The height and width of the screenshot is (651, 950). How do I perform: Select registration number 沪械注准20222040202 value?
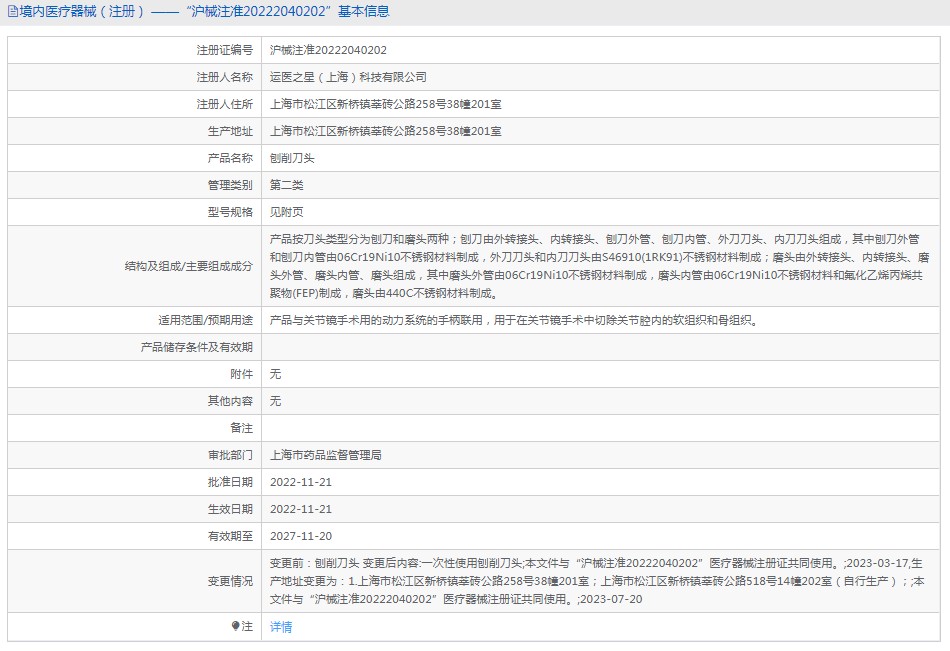click(x=328, y=50)
